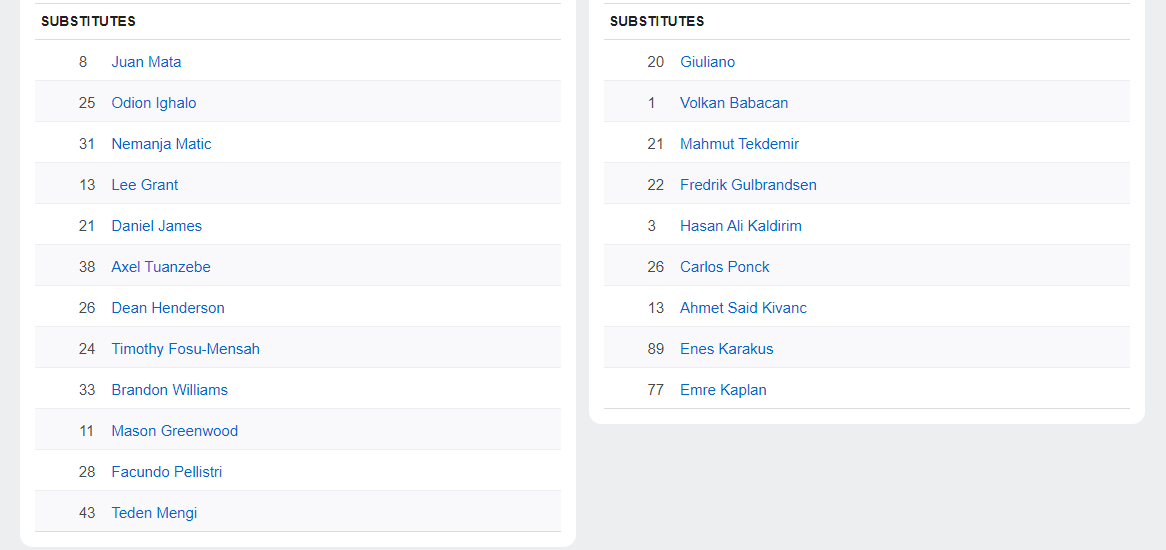Open Fredrik Gulbrandsen's profile
This screenshot has width=1166, height=550.
[x=748, y=185]
